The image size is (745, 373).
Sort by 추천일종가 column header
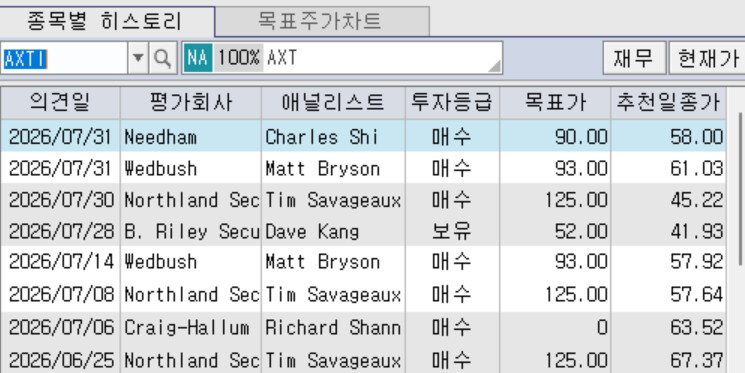coord(668,102)
